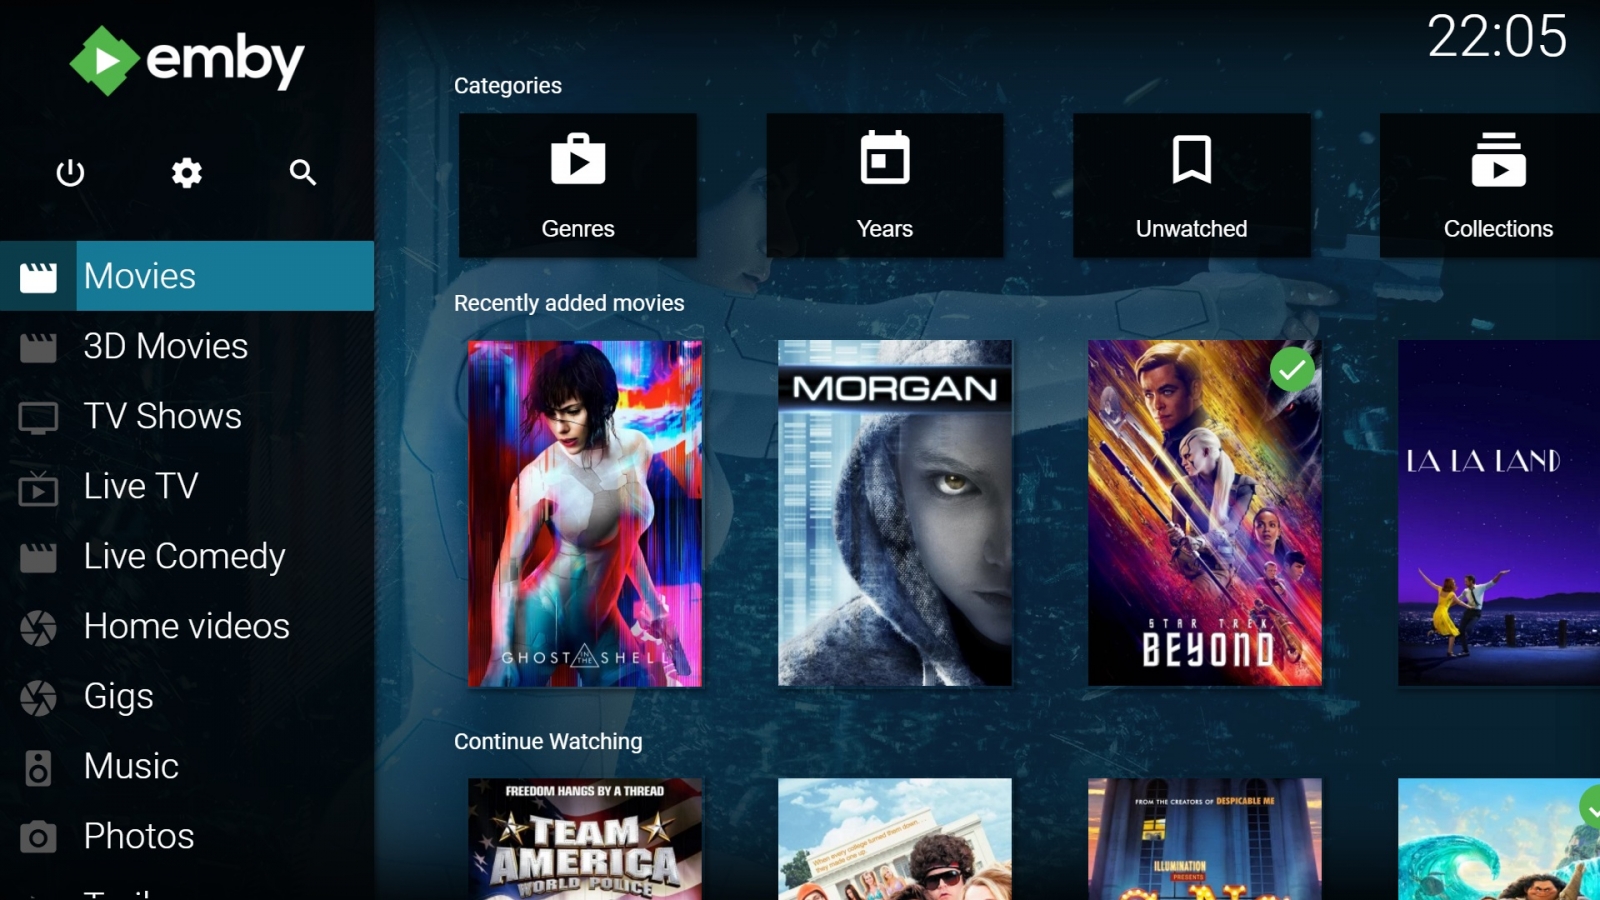Open search with the magnifier icon
Image resolution: width=1600 pixels, height=900 pixels.
pos(303,173)
